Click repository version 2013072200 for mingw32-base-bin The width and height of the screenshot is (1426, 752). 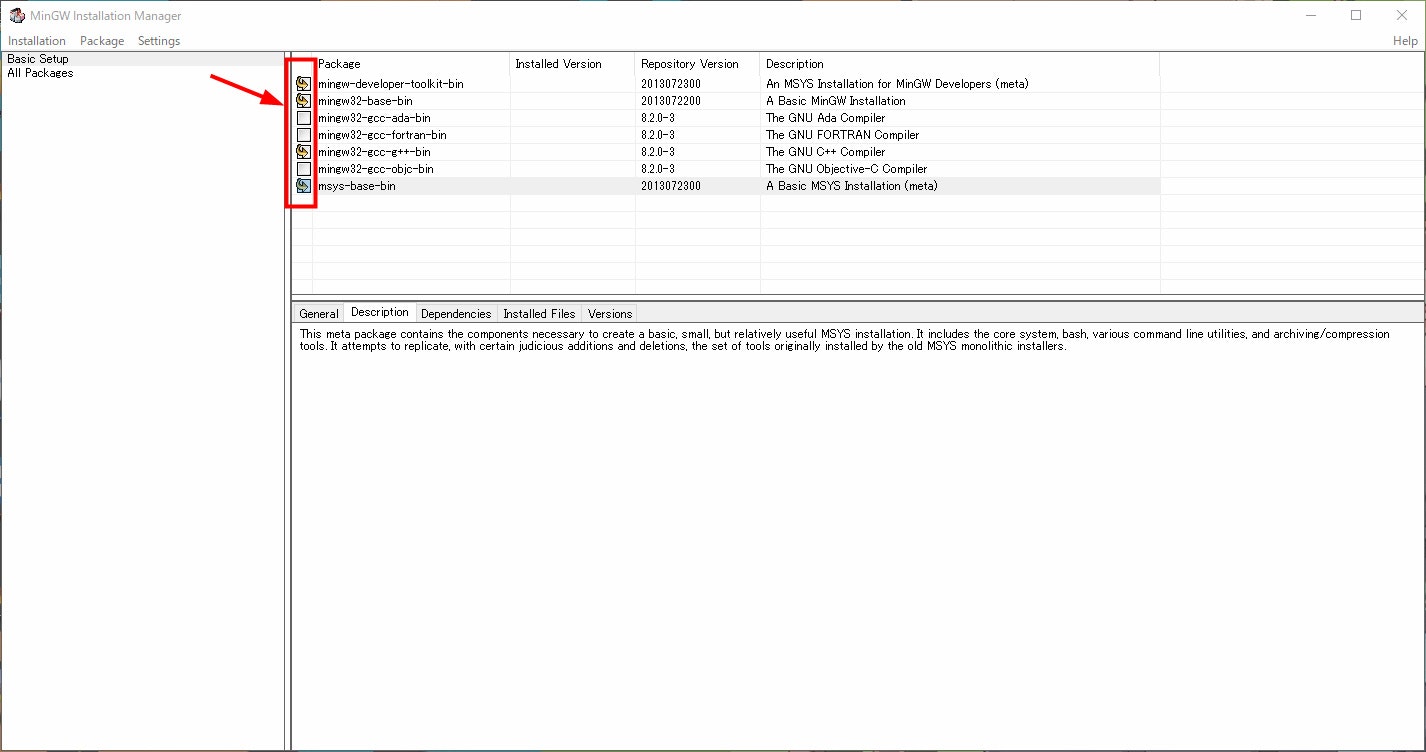(x=671, y=101)
